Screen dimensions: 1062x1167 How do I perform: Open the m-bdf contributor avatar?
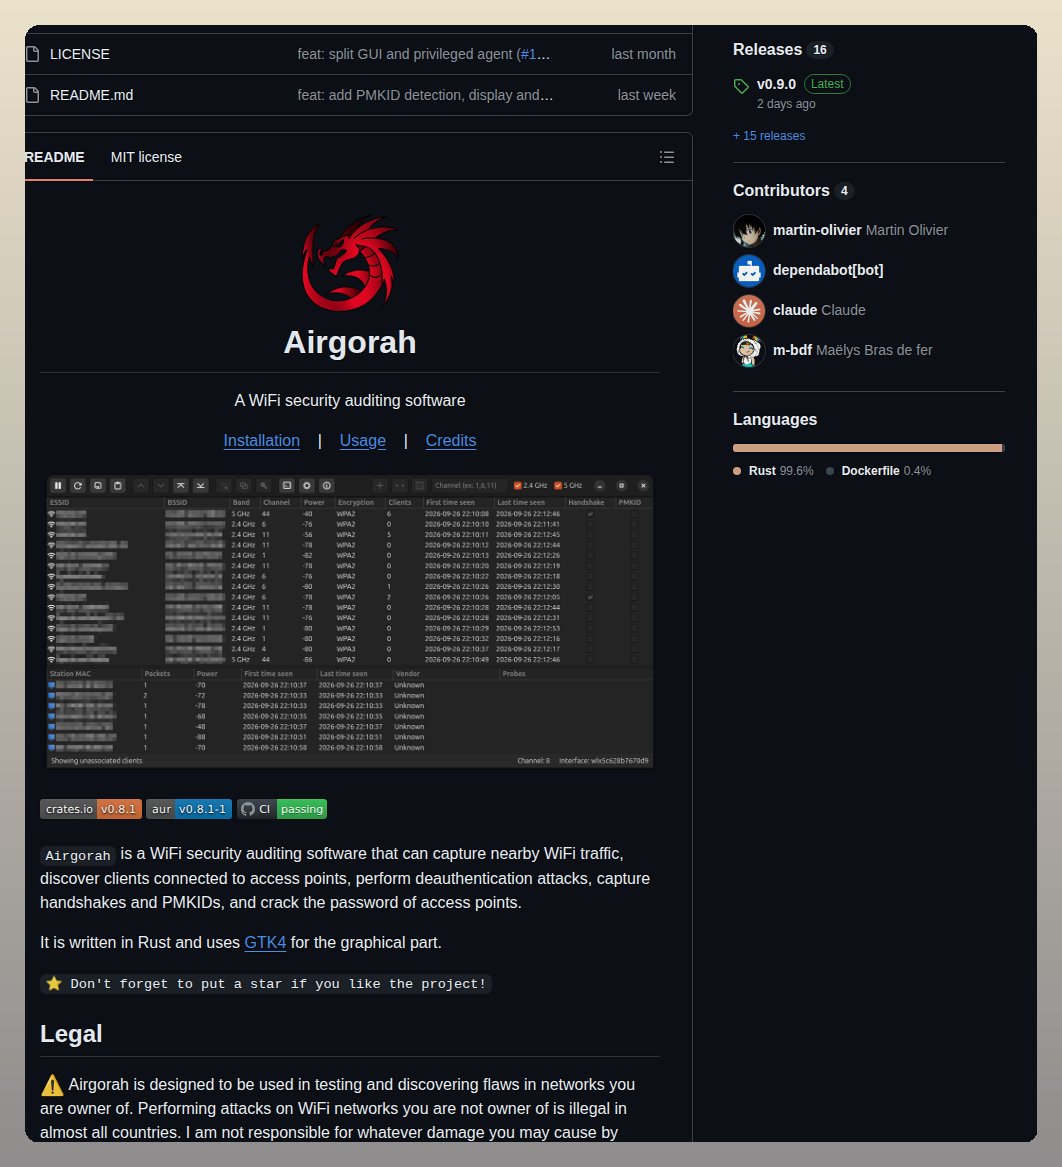point(749,351)
